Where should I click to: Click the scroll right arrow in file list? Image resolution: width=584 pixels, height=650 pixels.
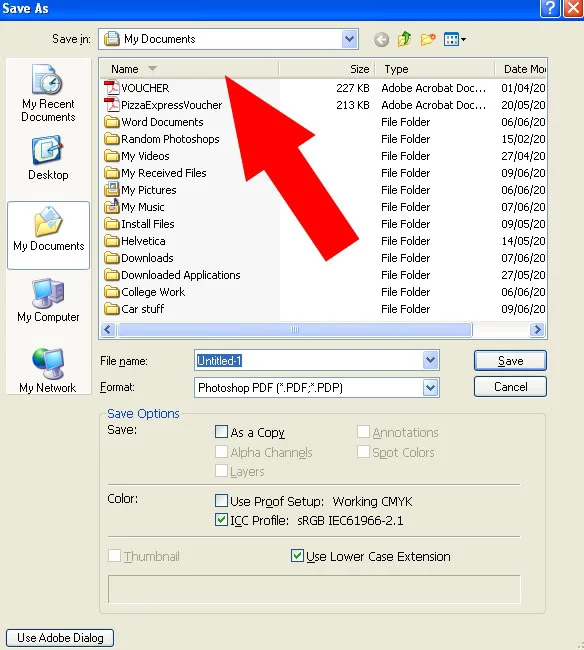point(538,330)
